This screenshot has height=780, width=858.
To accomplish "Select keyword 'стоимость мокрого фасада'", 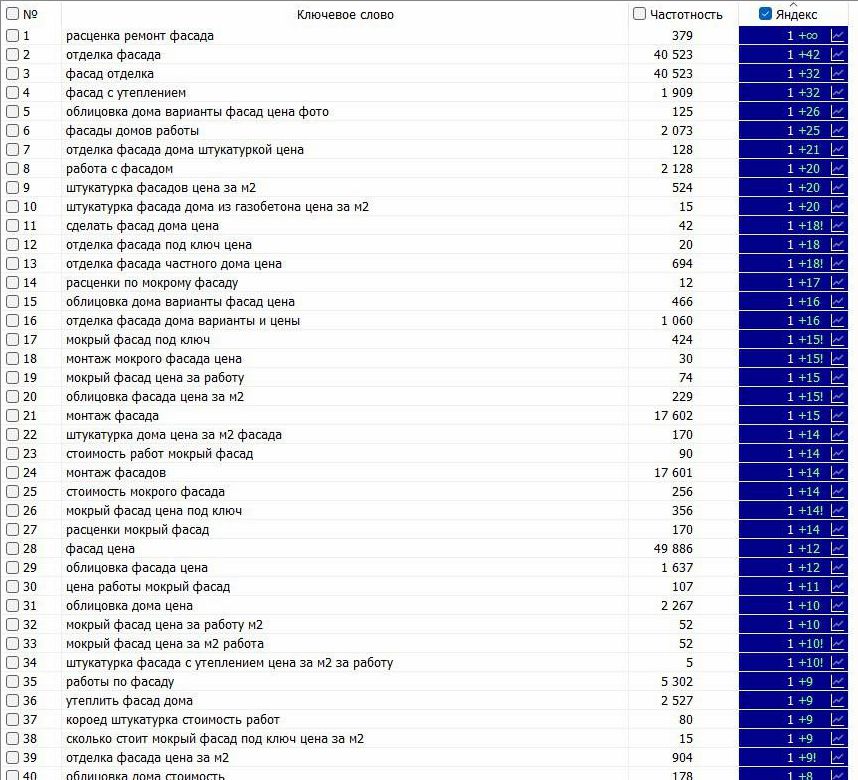I will [145, 492].
